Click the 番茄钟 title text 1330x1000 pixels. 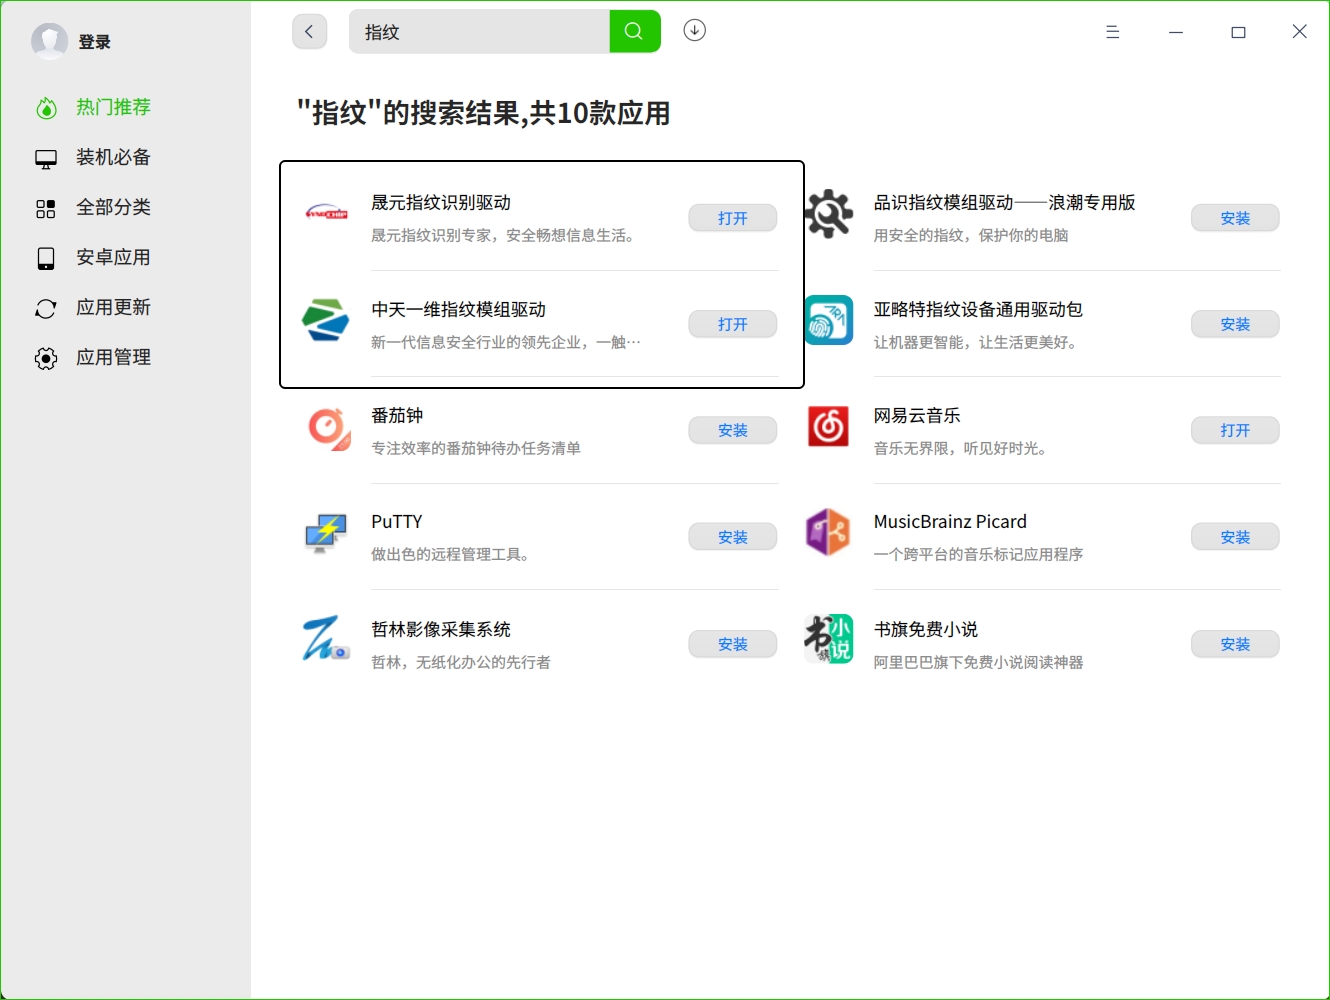(x=397, y=416)
